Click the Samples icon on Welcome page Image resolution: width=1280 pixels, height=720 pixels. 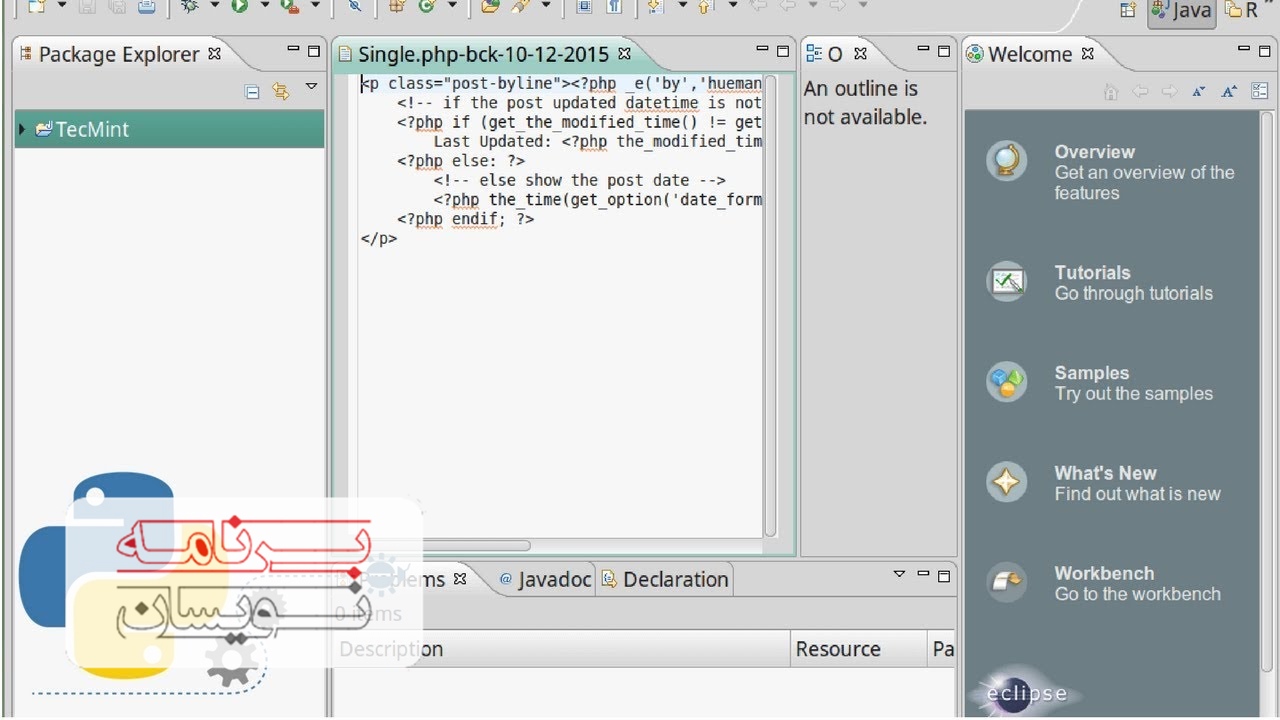(1006, 382)
